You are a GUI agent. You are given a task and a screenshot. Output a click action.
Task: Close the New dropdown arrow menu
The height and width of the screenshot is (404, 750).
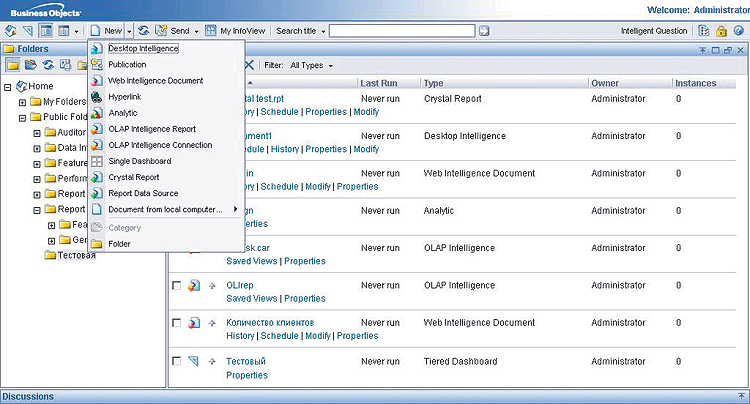(x=129, y=31)
